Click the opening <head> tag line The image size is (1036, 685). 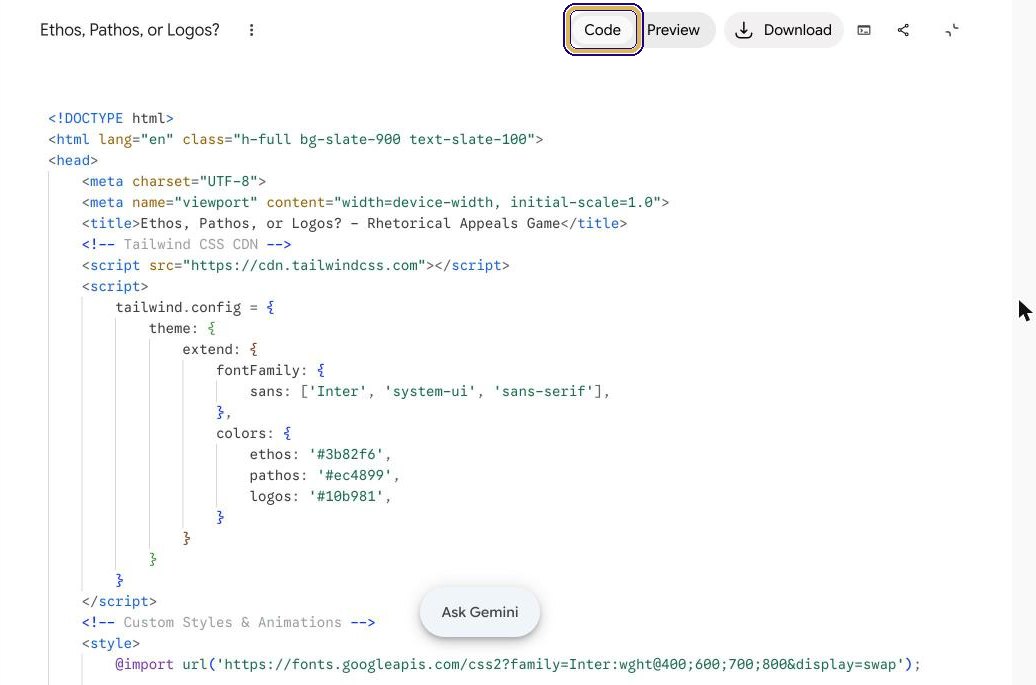[73, 161]
